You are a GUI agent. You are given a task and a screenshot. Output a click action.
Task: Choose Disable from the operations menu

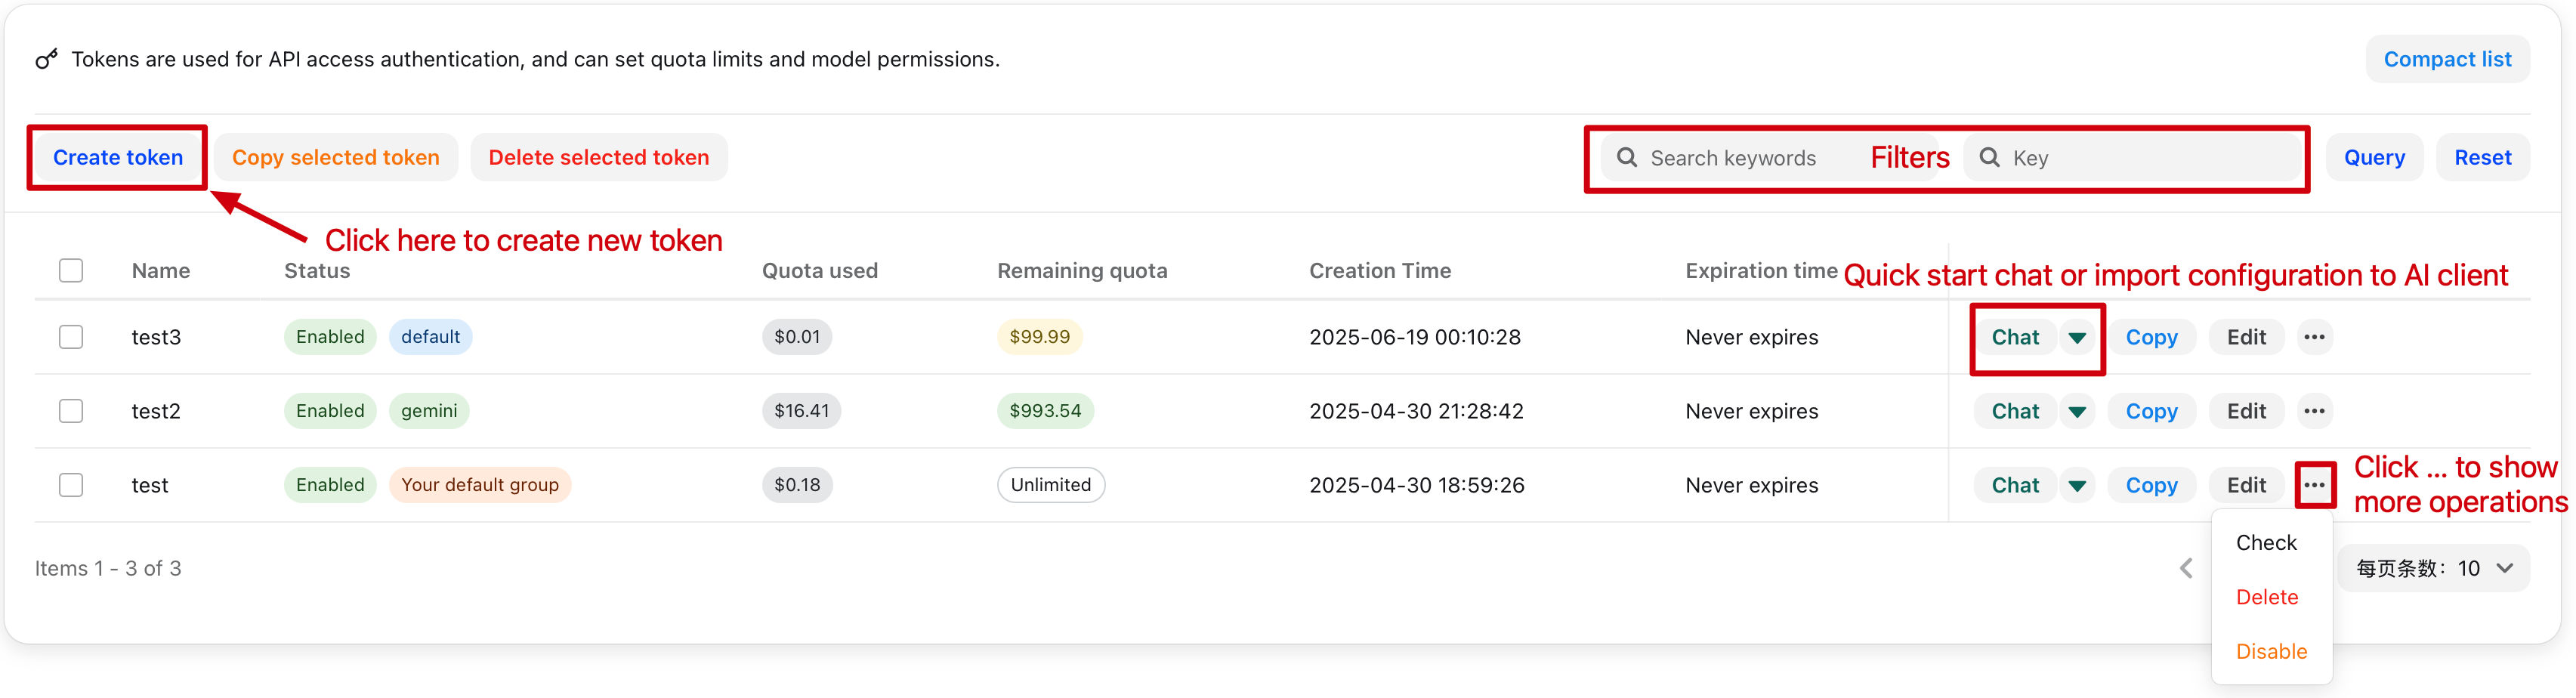[x=2271, y=651]
